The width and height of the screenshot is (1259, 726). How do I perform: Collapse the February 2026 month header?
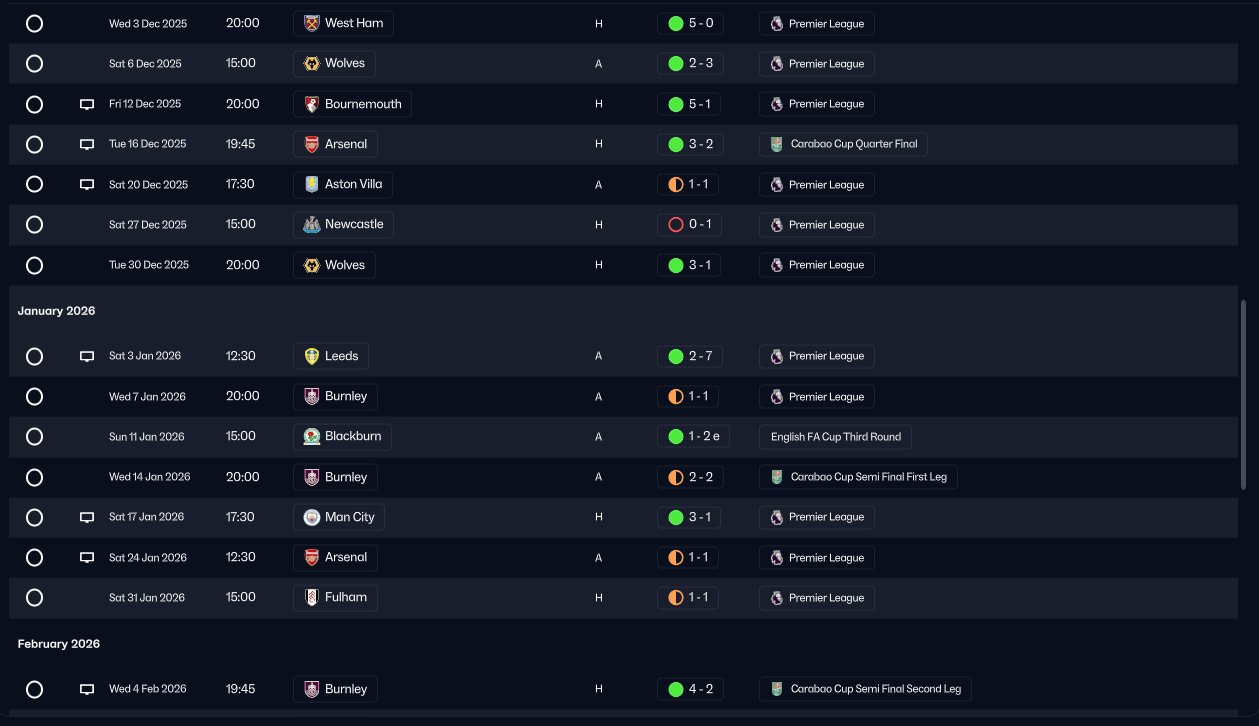click(58, 644)
